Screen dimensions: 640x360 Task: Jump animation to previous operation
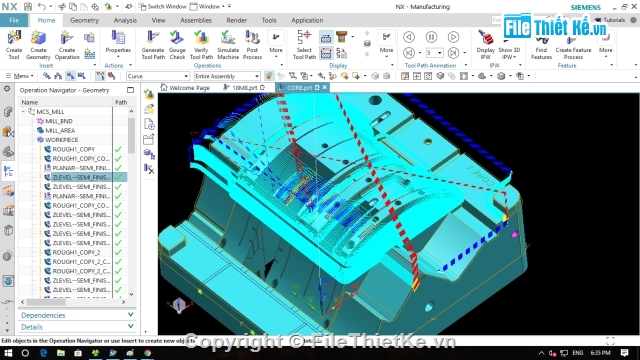pos(409,53)
